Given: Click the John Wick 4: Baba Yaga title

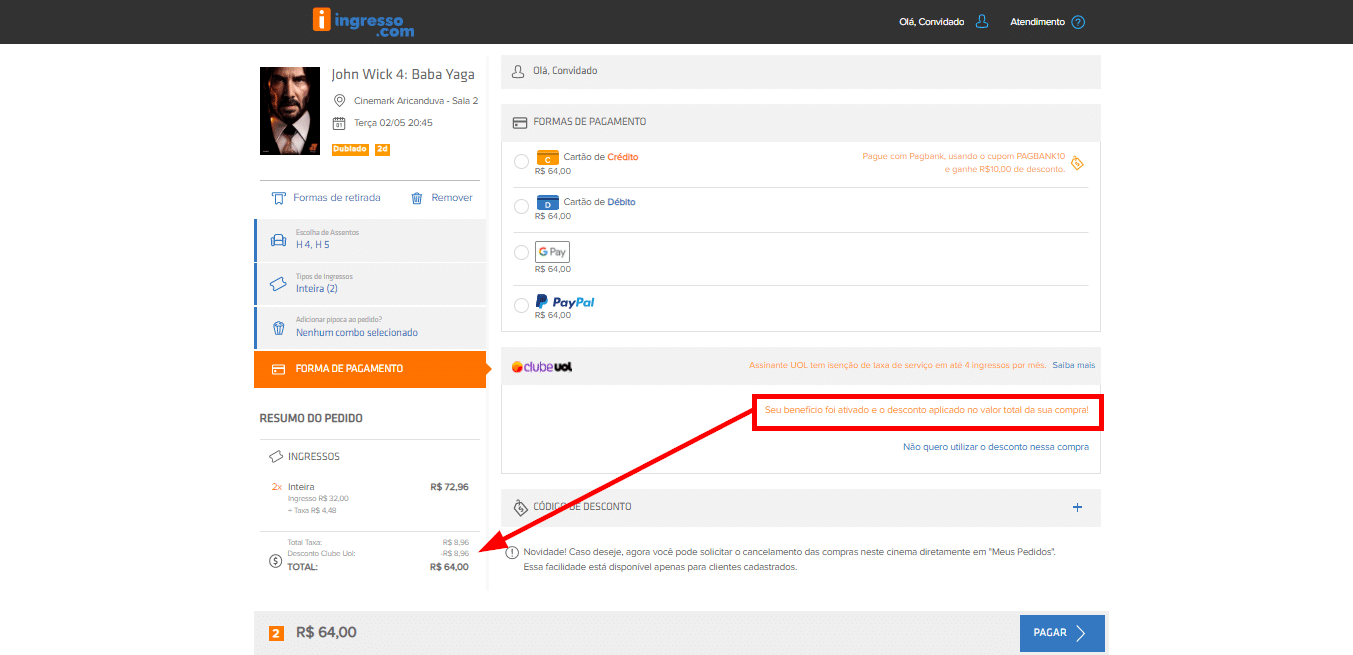Looking at the screenshot, I should (x=403, y=74).
